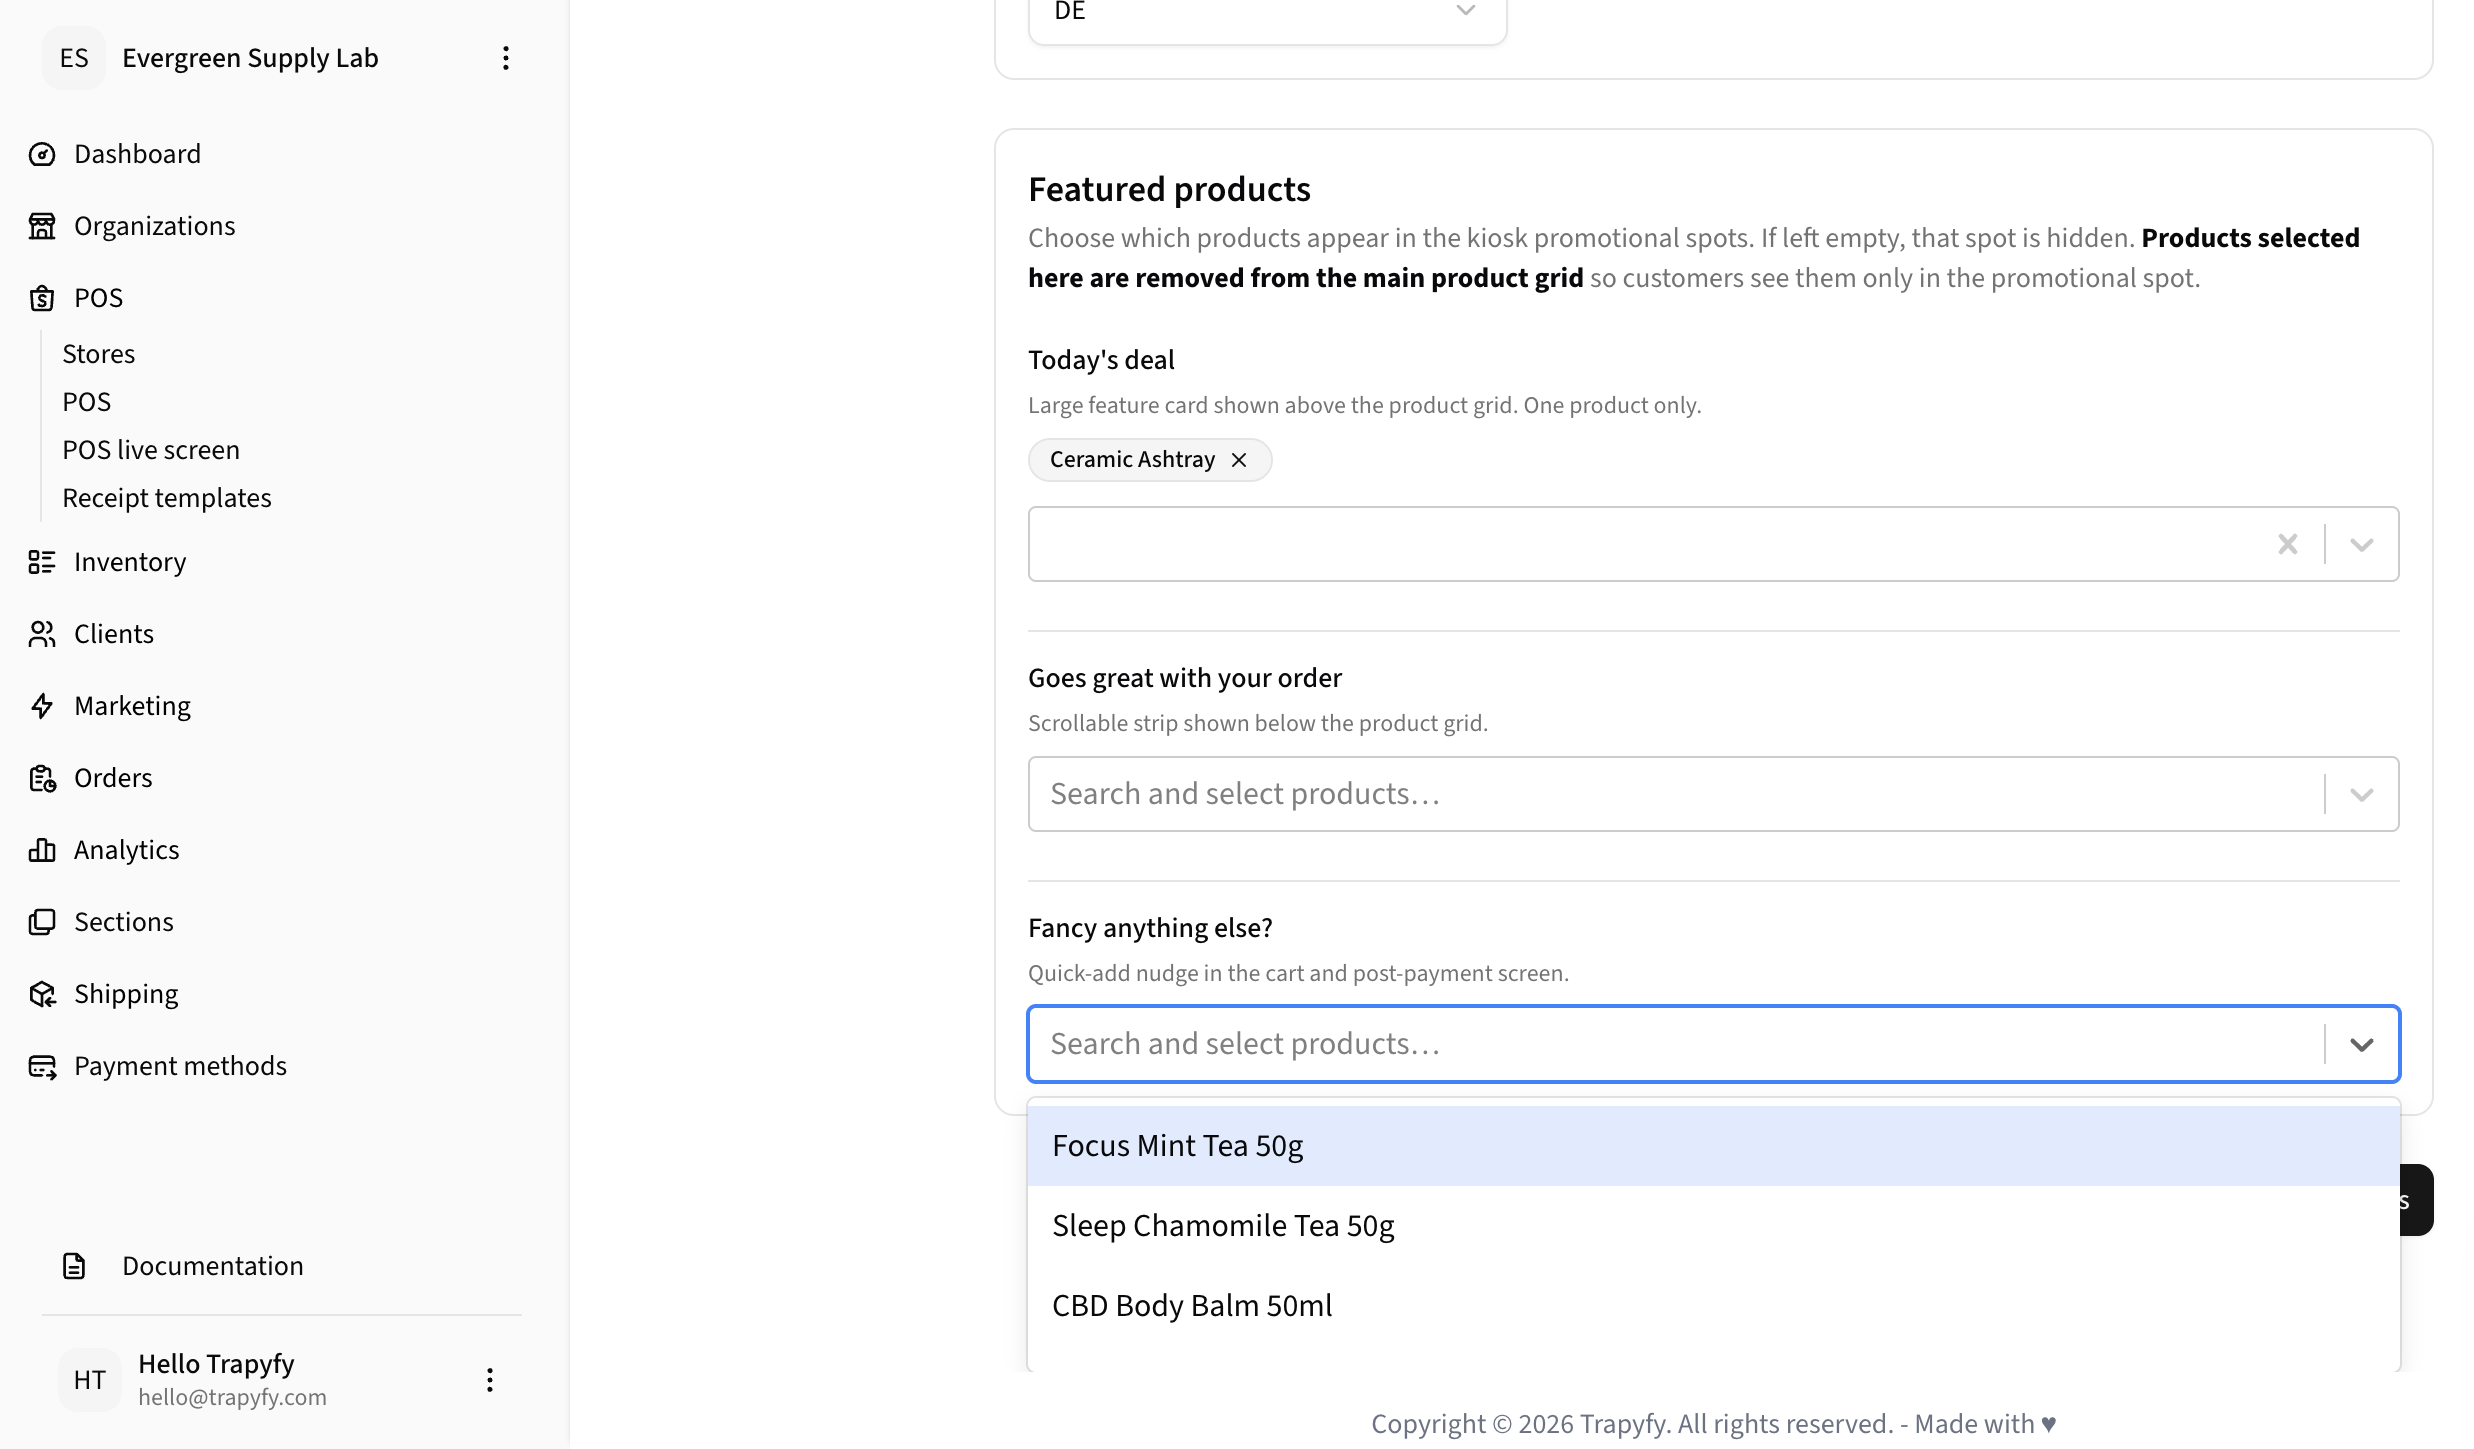This screenshot has width=2474, height=1449.
Task: Click the POS shopping bag icon
Action: coord(42,298)
